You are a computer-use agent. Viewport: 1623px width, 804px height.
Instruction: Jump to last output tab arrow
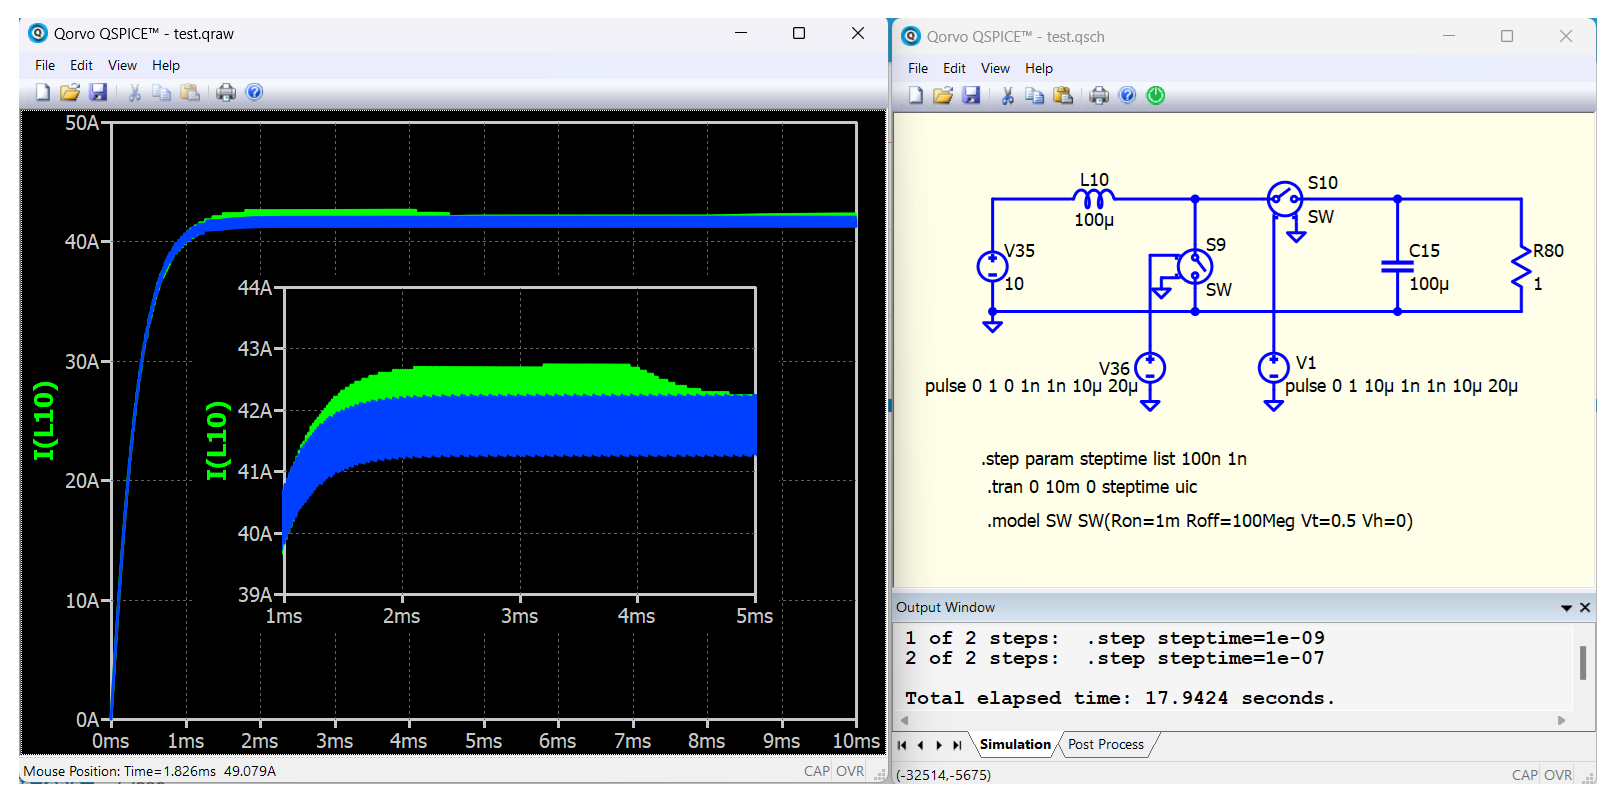tap(957, 745)
